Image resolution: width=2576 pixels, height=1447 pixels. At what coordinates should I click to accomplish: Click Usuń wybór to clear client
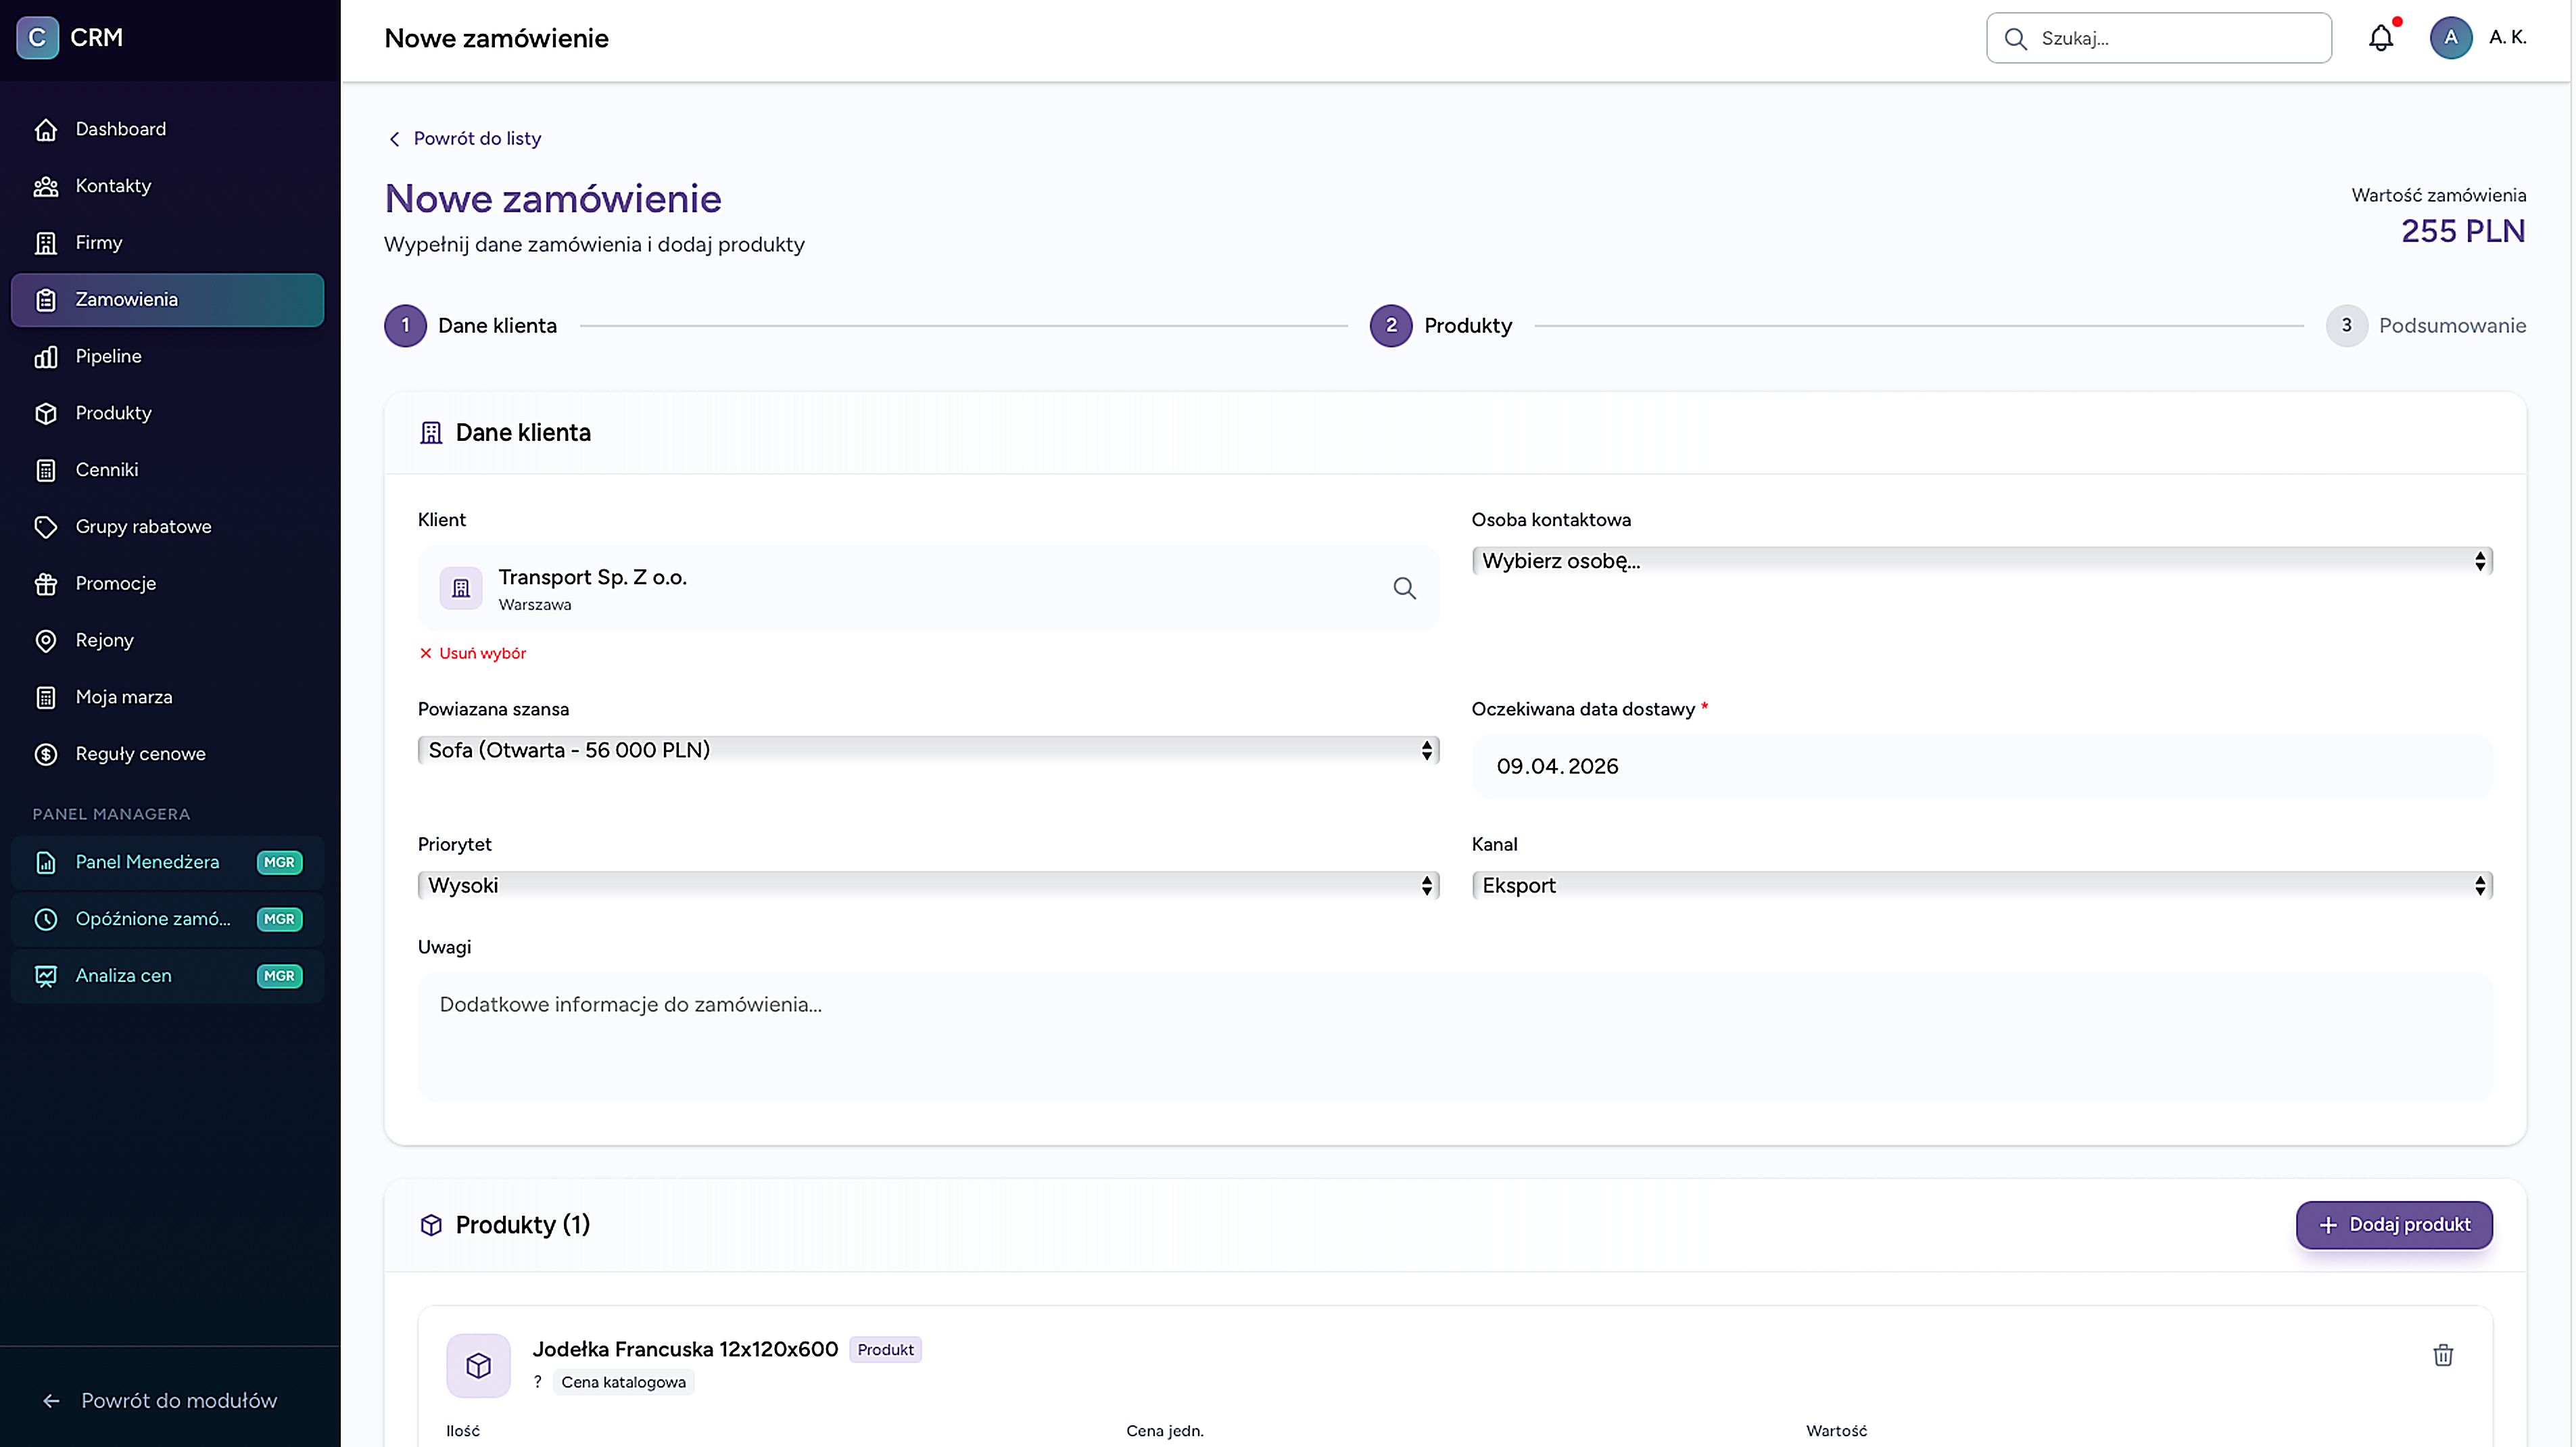472,653
